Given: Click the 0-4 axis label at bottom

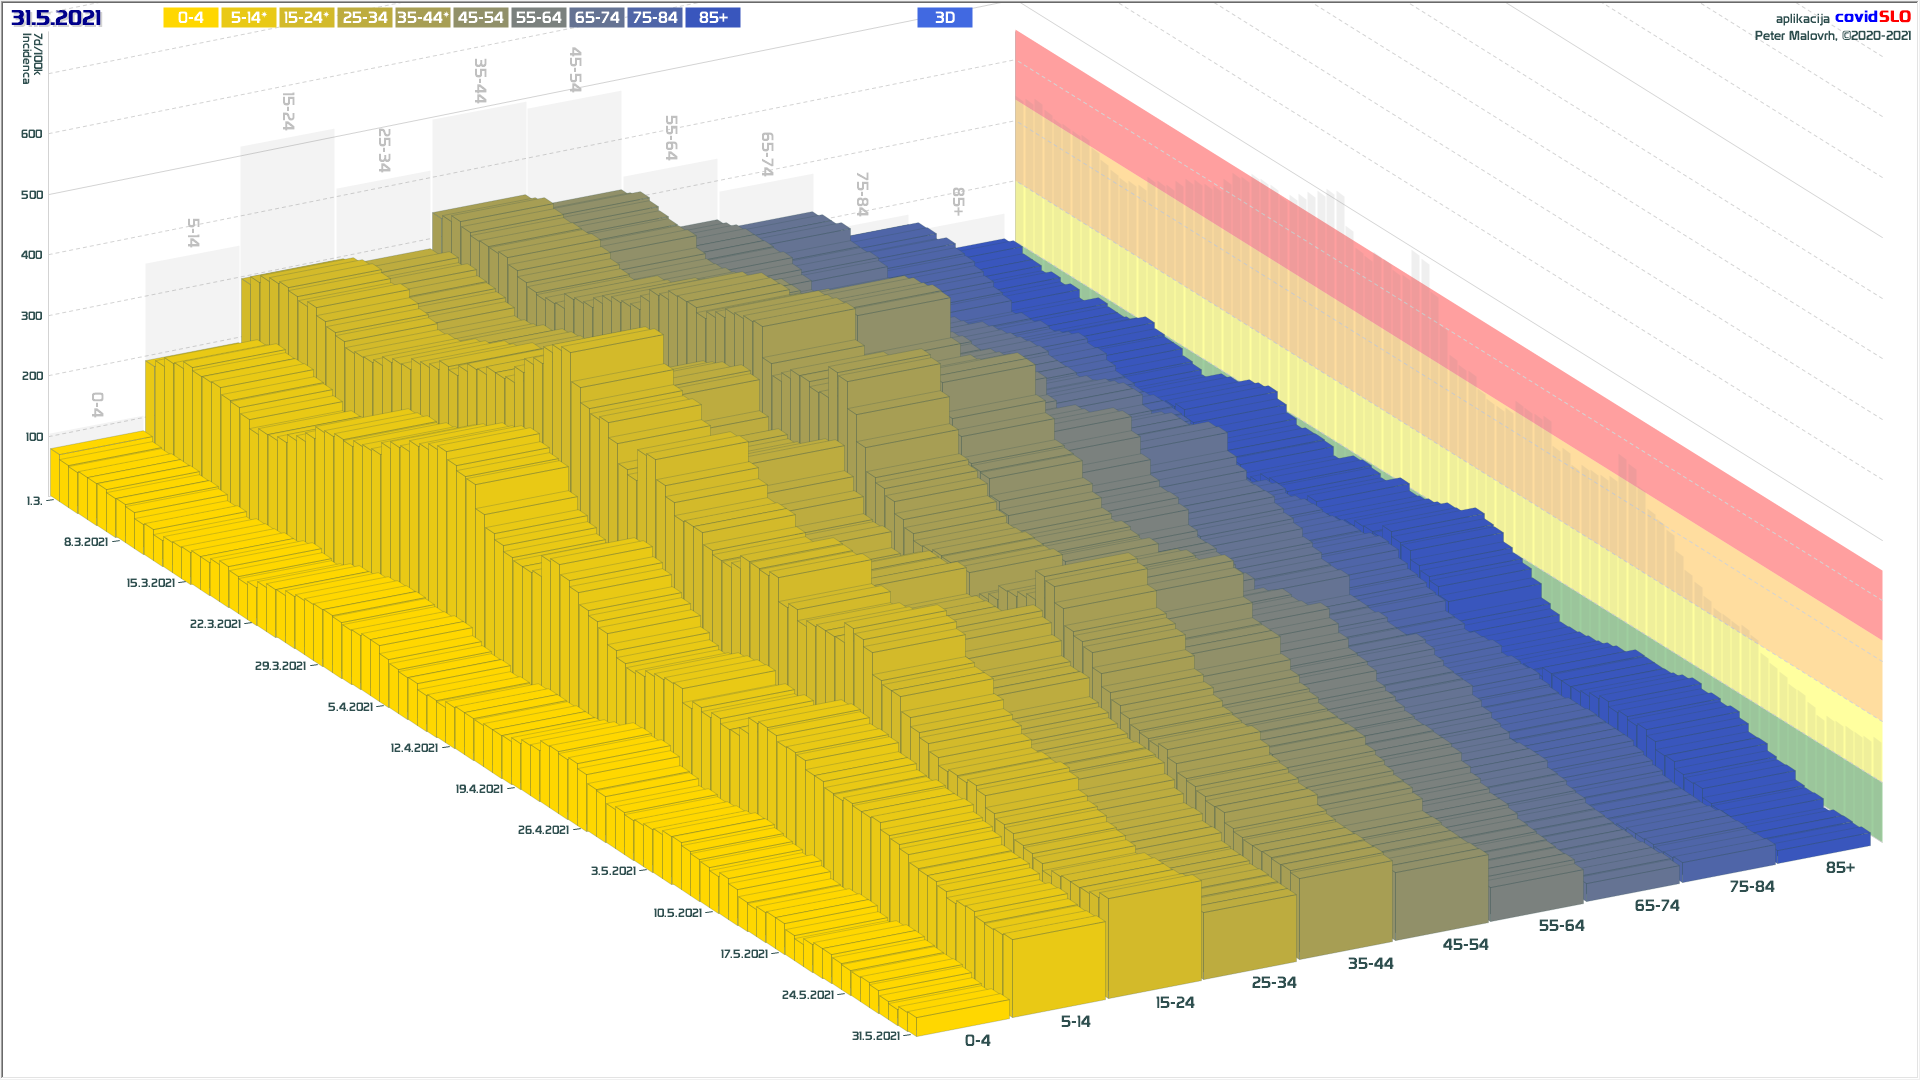Looking at the screenshot, I should pos(977,1041).
